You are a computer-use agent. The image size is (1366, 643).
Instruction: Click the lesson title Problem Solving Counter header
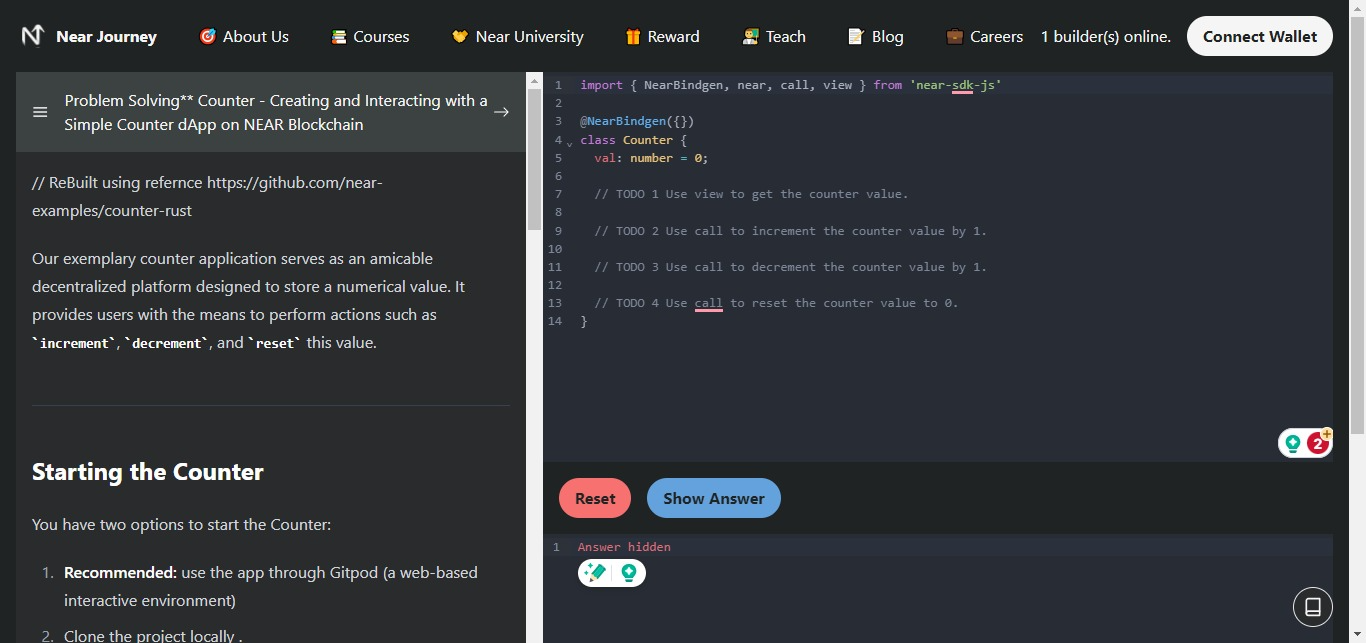click(x=276, y=112)
